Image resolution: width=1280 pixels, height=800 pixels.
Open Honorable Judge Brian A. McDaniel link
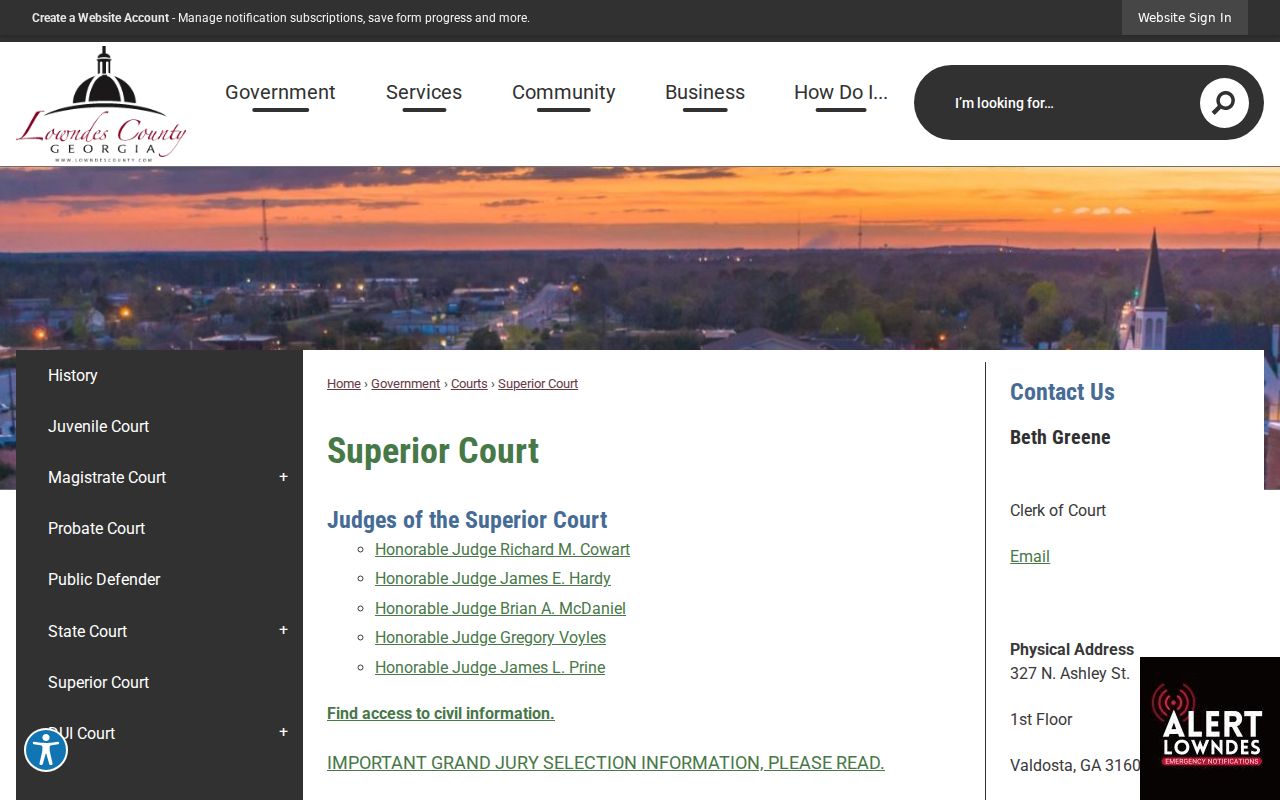500,608
